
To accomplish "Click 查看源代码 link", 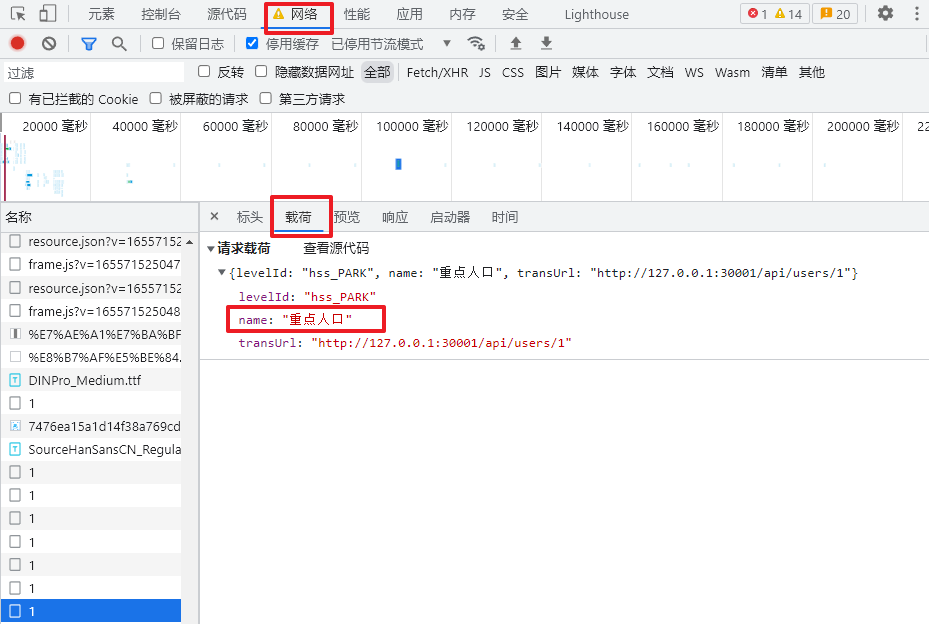I will pyautogui.click(x=336, y=248).
